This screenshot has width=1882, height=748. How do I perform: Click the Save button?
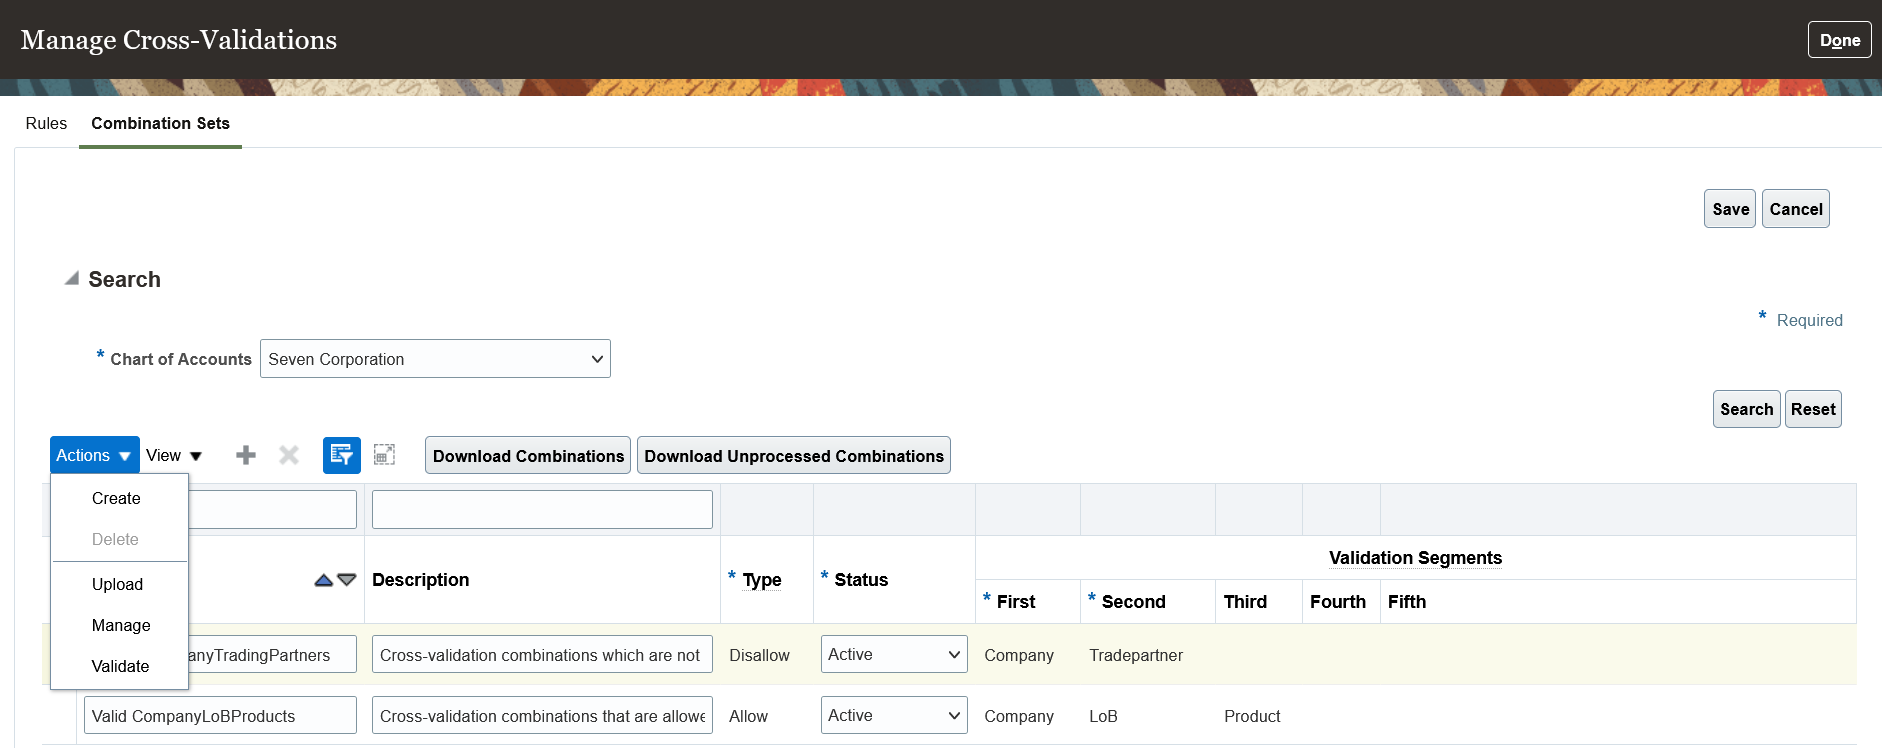pos(1730,209)
